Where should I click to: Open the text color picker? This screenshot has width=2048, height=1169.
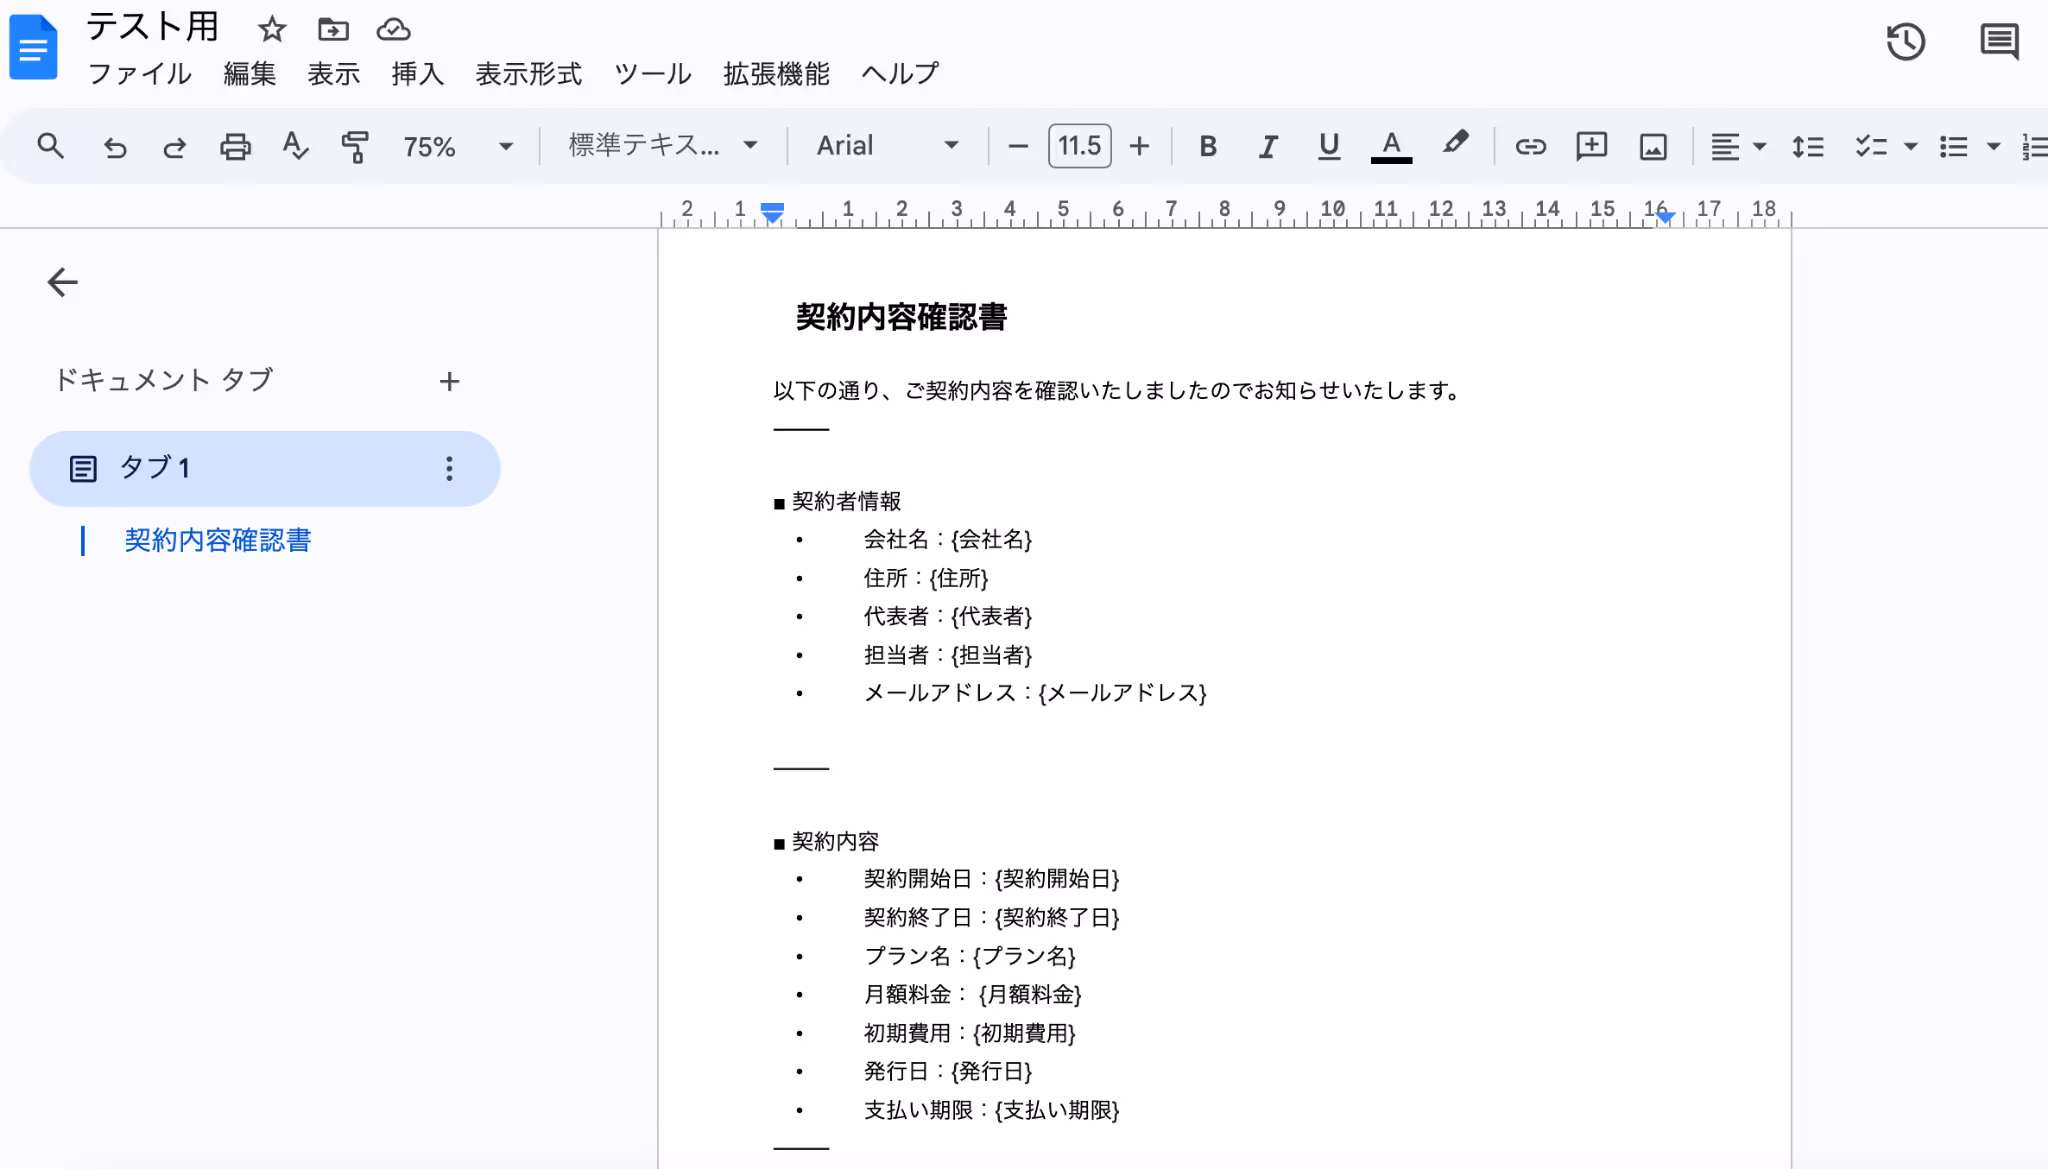pos(1391,147)
